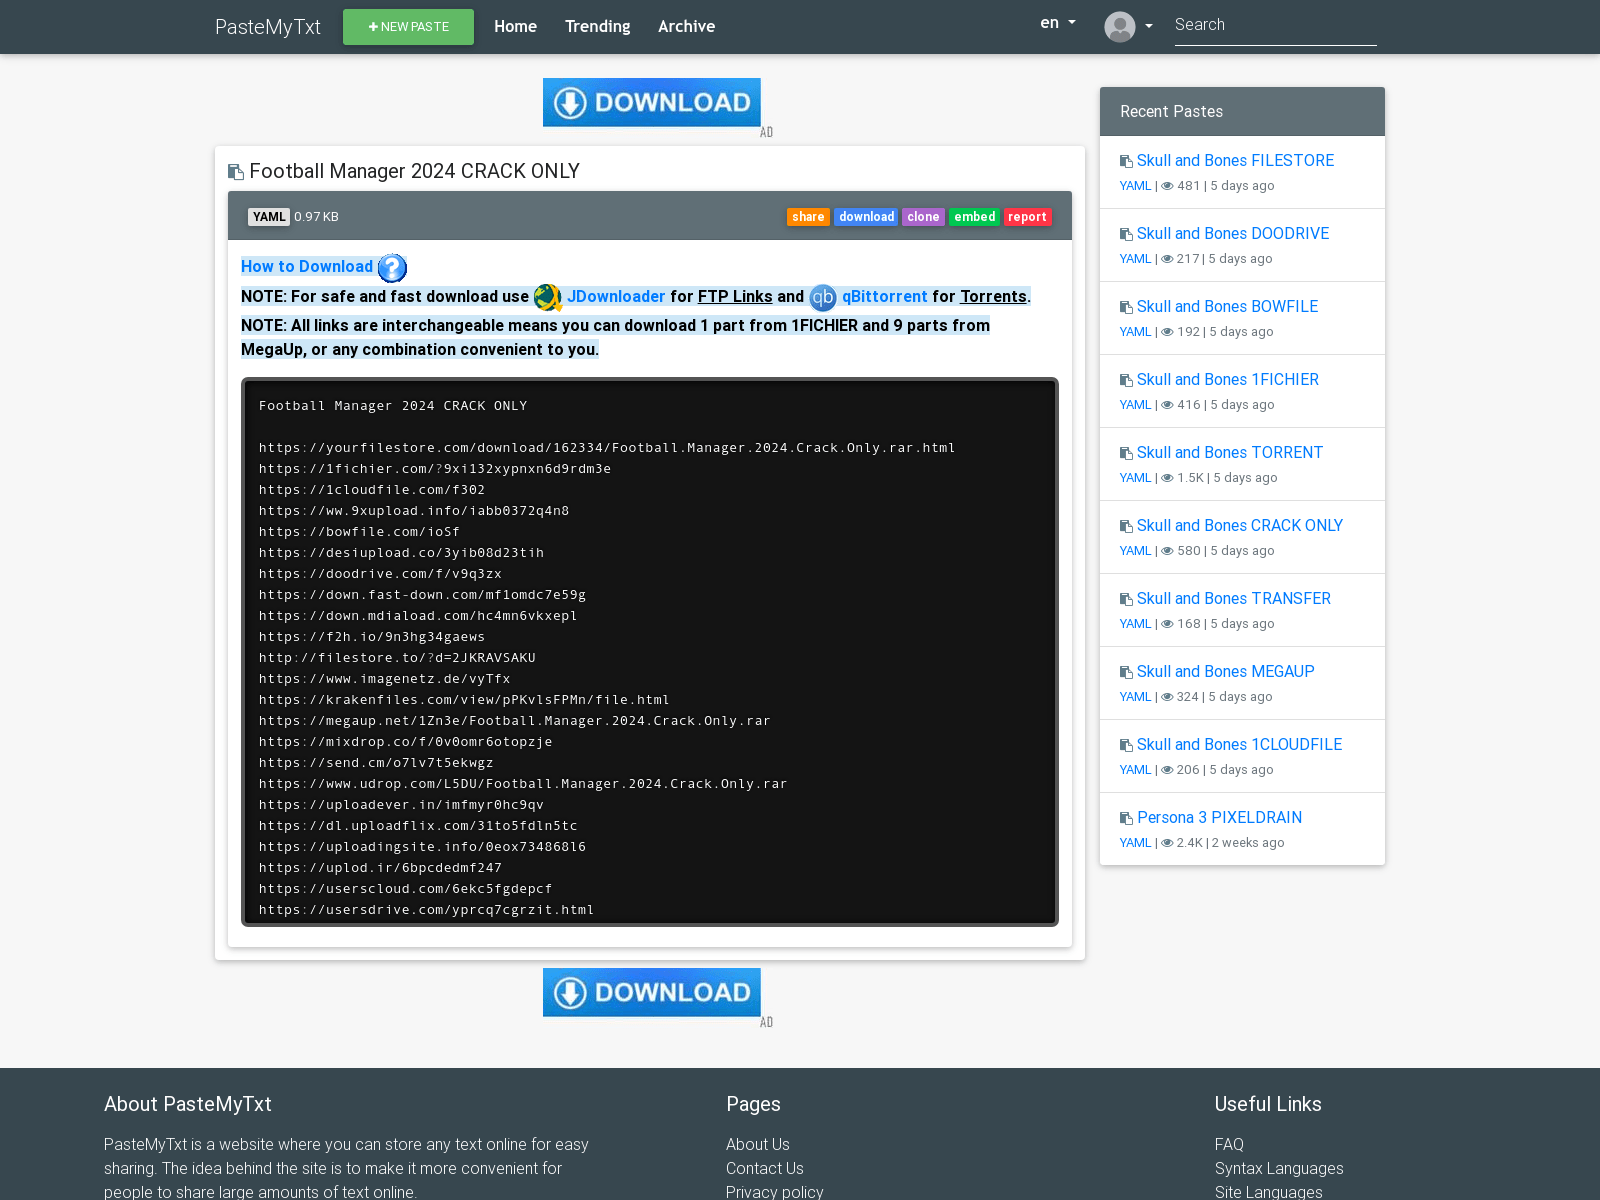The width and height of the screenshot is (1600, 1200).
Task: Click the 1fichier.com URL line
Action: (435, 469)
